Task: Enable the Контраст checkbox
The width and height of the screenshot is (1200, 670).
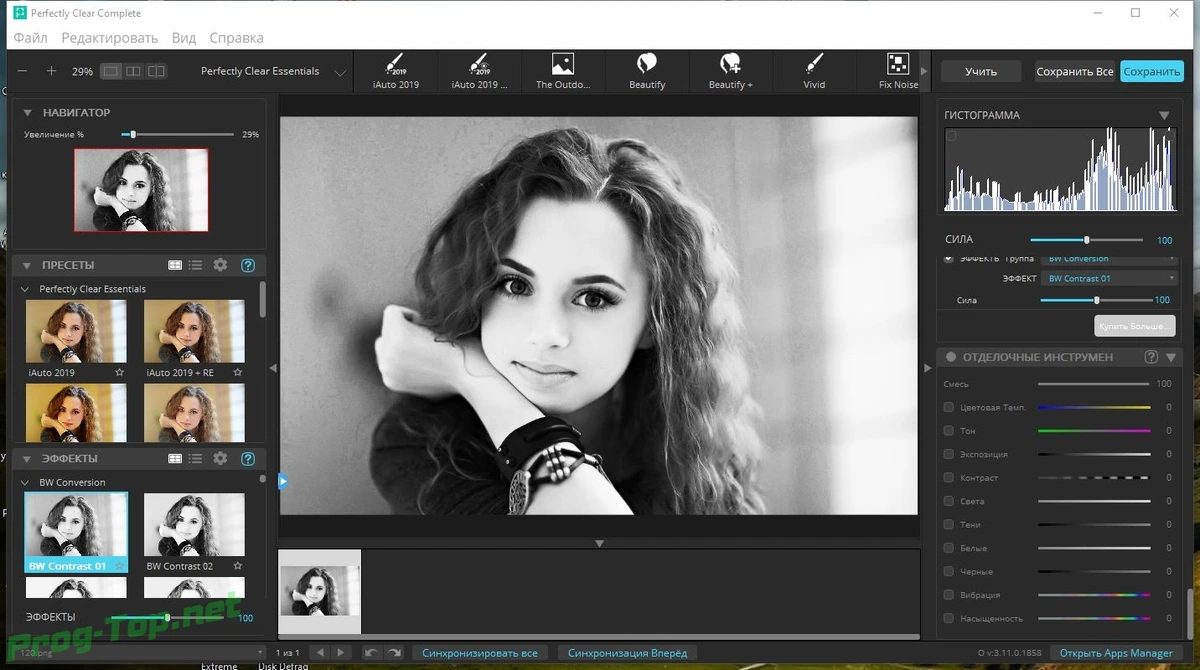Action: point(949,477)
